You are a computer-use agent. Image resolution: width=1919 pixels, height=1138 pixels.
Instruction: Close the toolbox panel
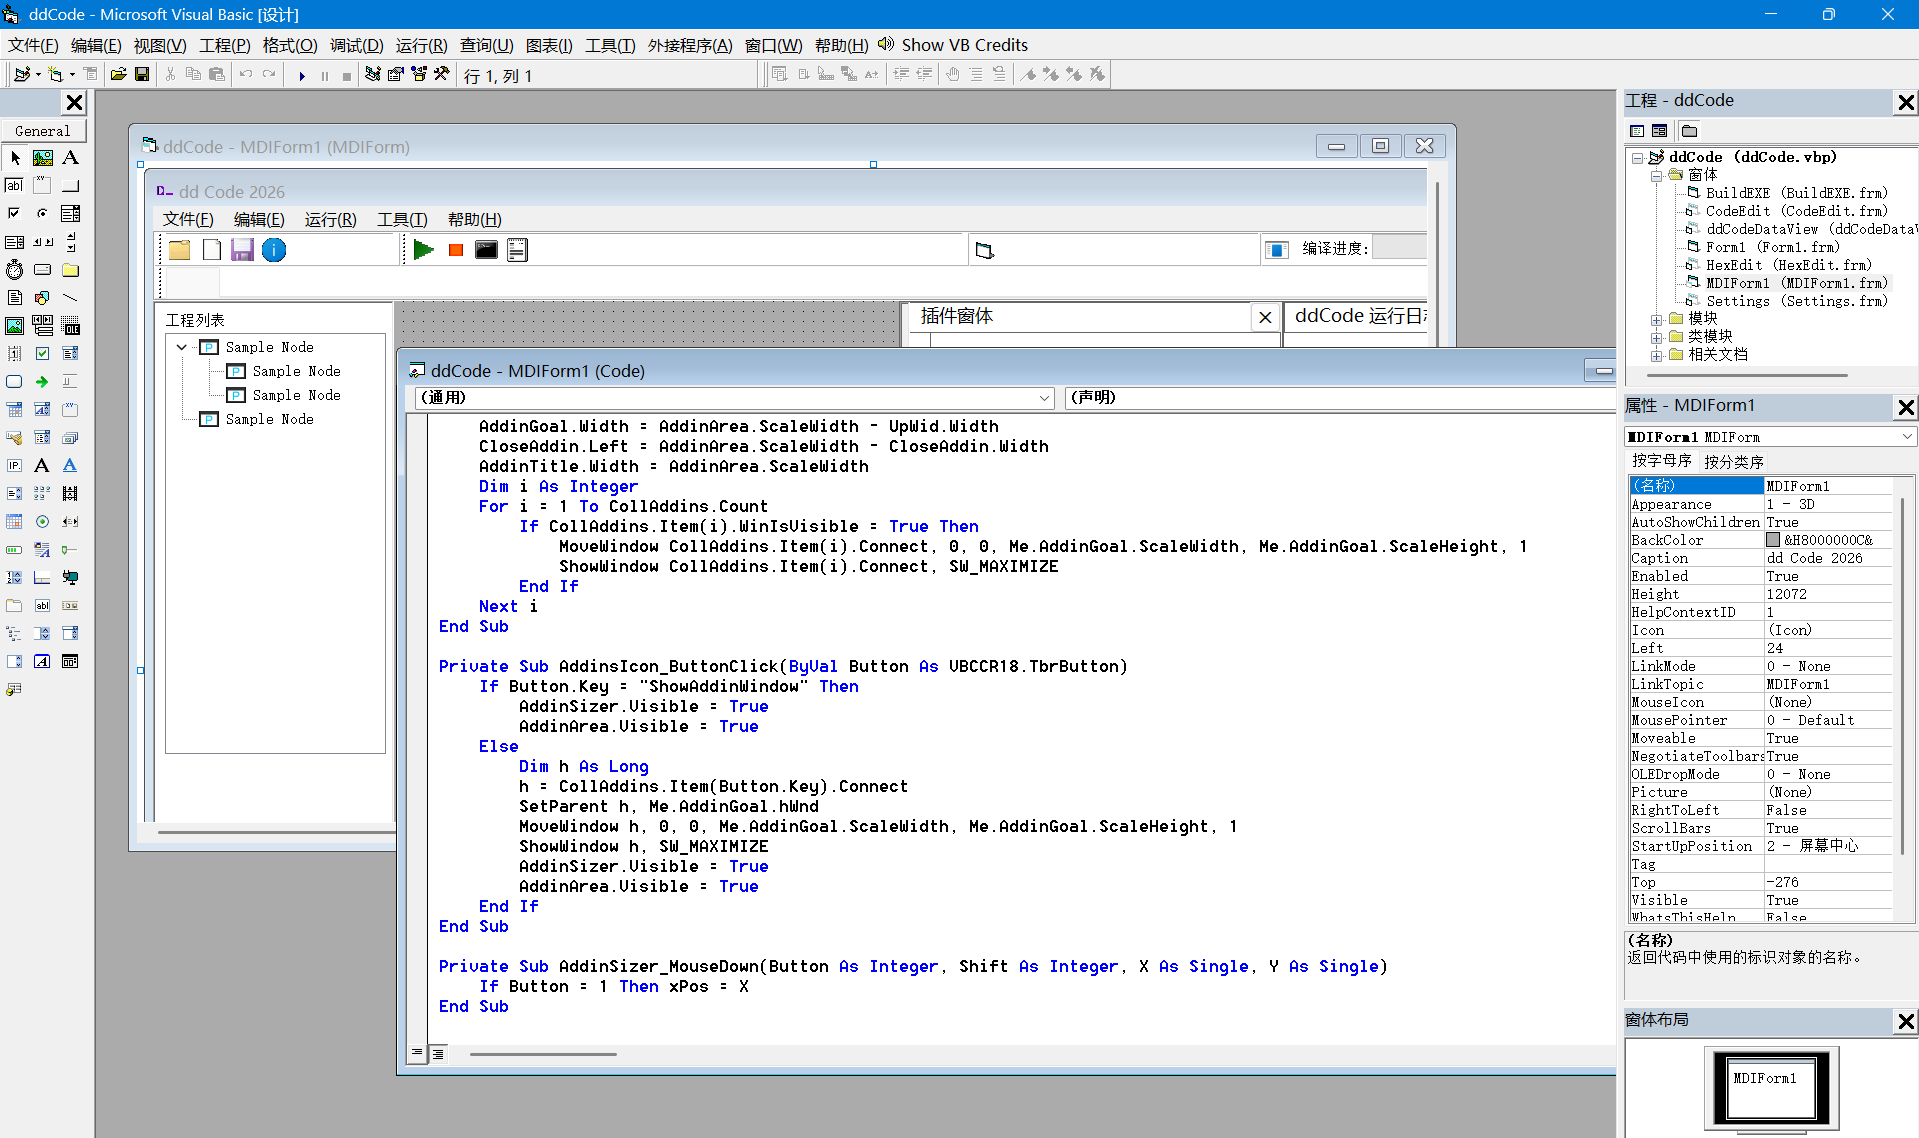74,103
